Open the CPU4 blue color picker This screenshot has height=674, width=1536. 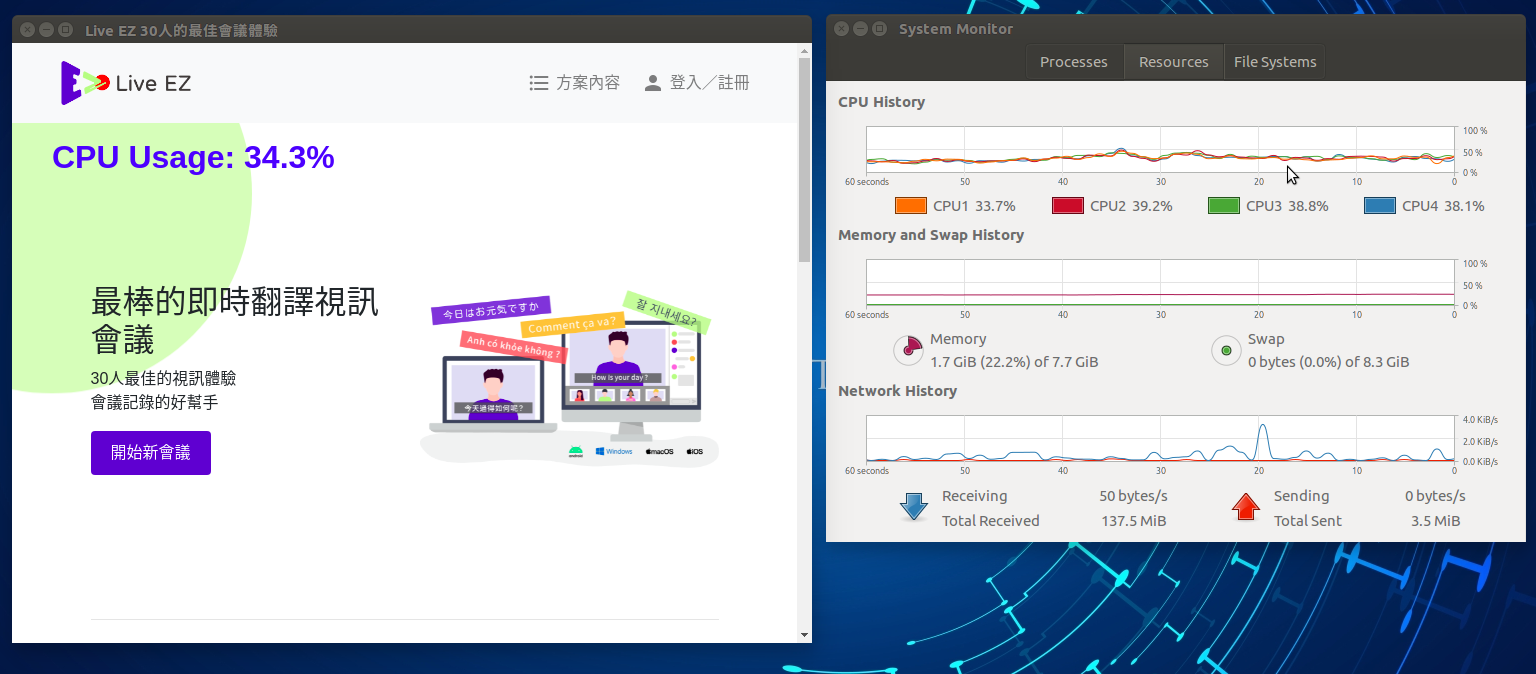pos(1380,206)
